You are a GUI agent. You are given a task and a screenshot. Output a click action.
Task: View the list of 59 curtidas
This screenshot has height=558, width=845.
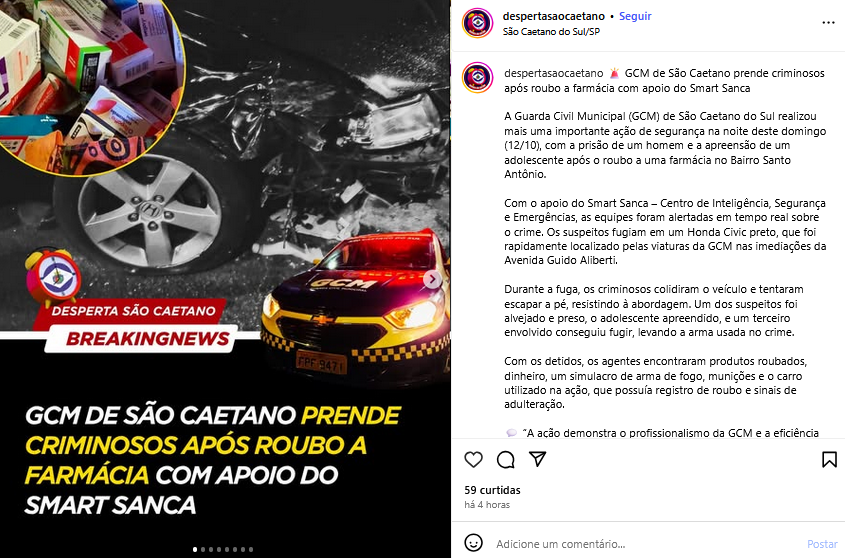[492, 490]
